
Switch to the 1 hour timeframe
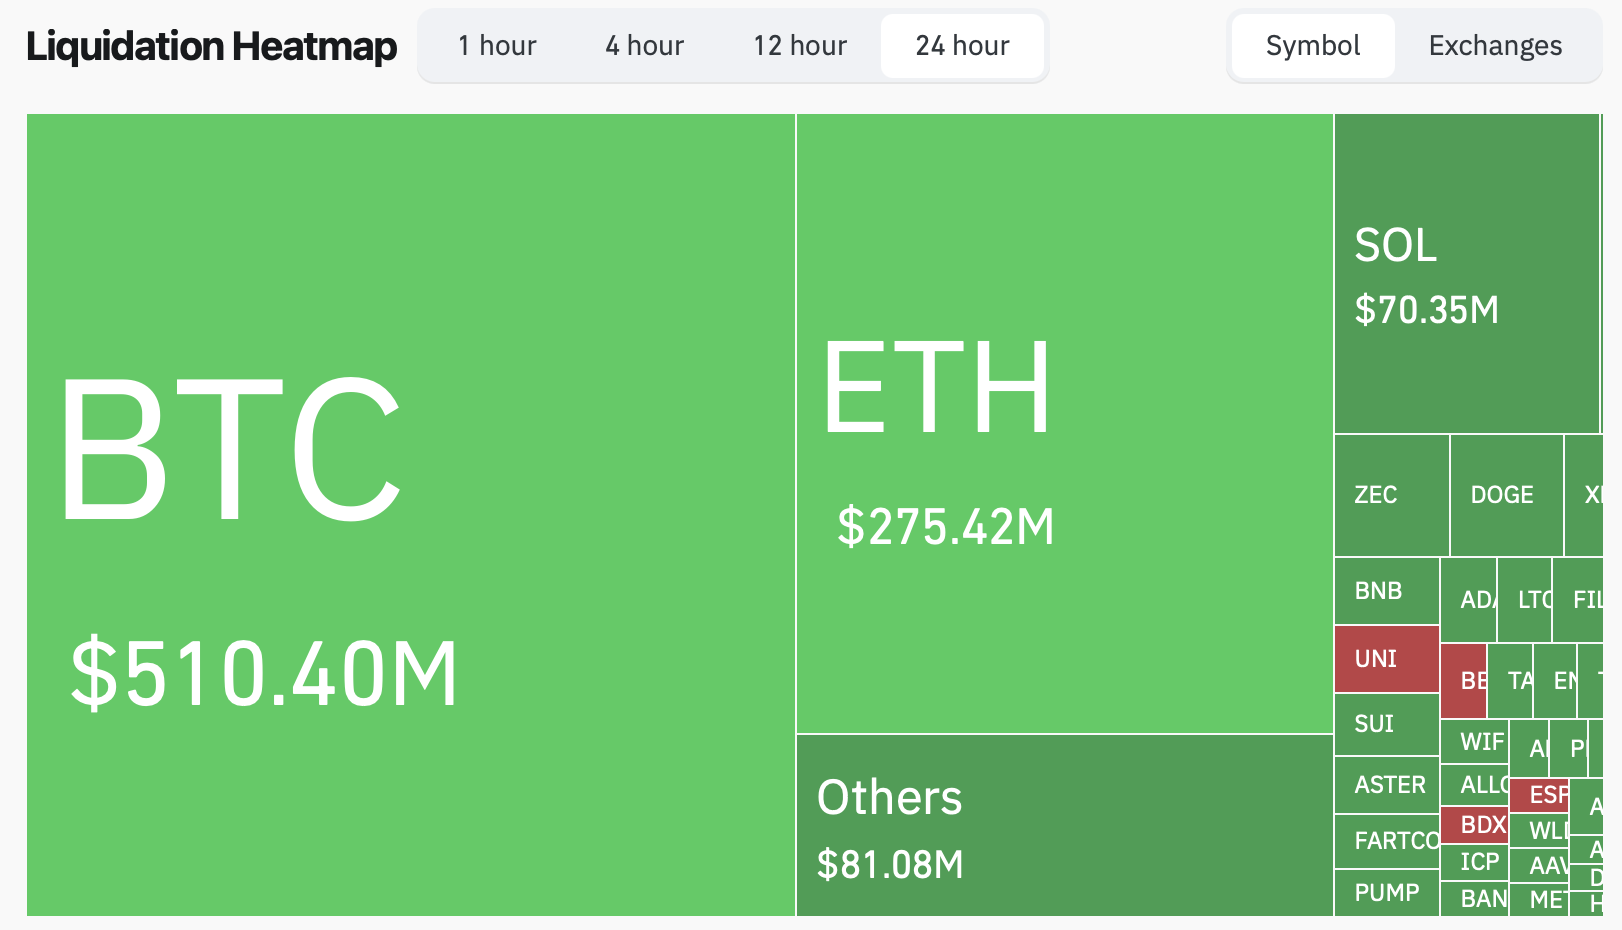tap(497, 46)
